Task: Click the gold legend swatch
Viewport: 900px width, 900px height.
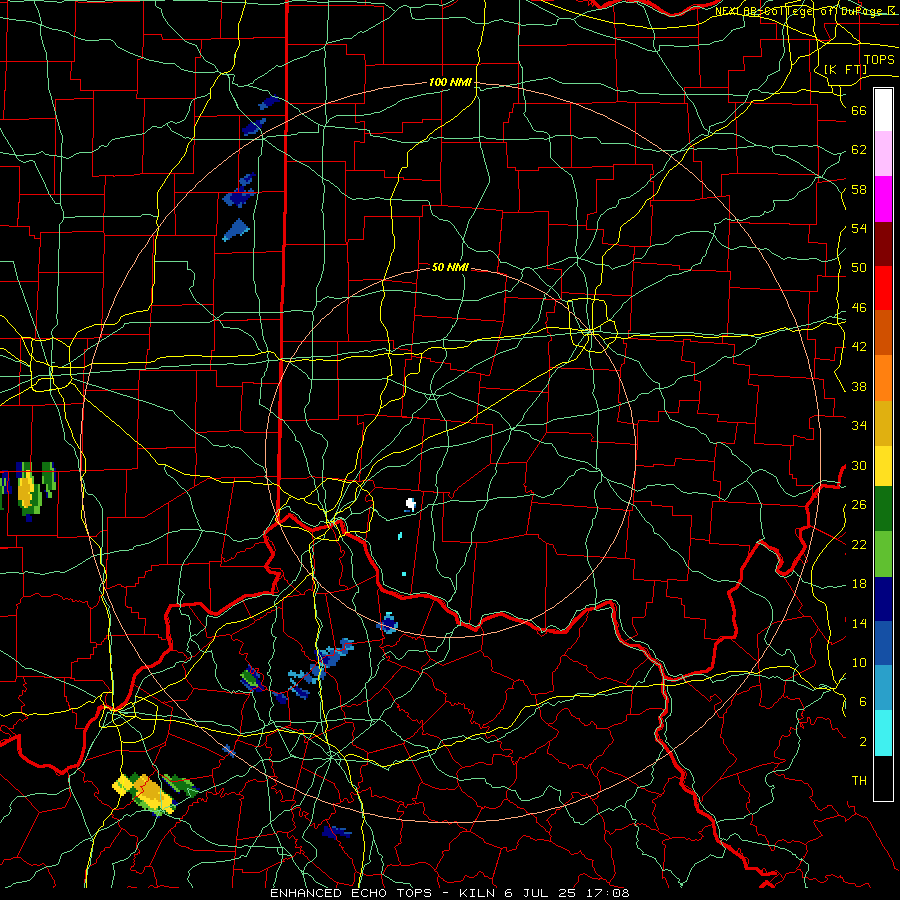Action: click(x=883, y=423)
